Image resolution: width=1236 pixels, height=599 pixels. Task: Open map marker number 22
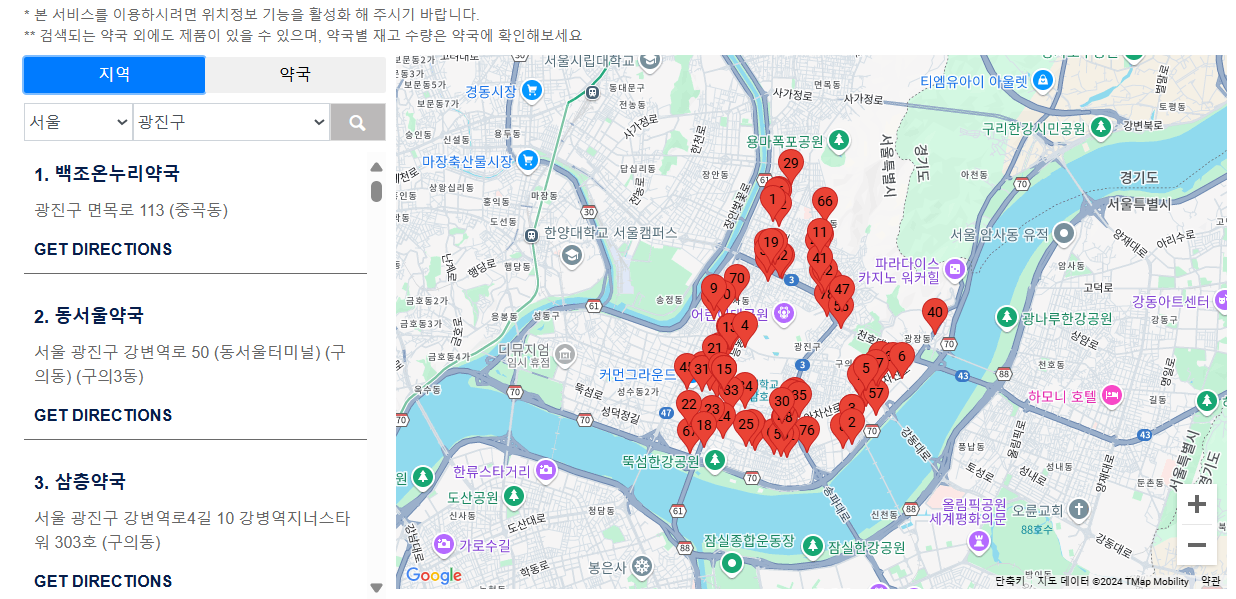tap(688, 407)
